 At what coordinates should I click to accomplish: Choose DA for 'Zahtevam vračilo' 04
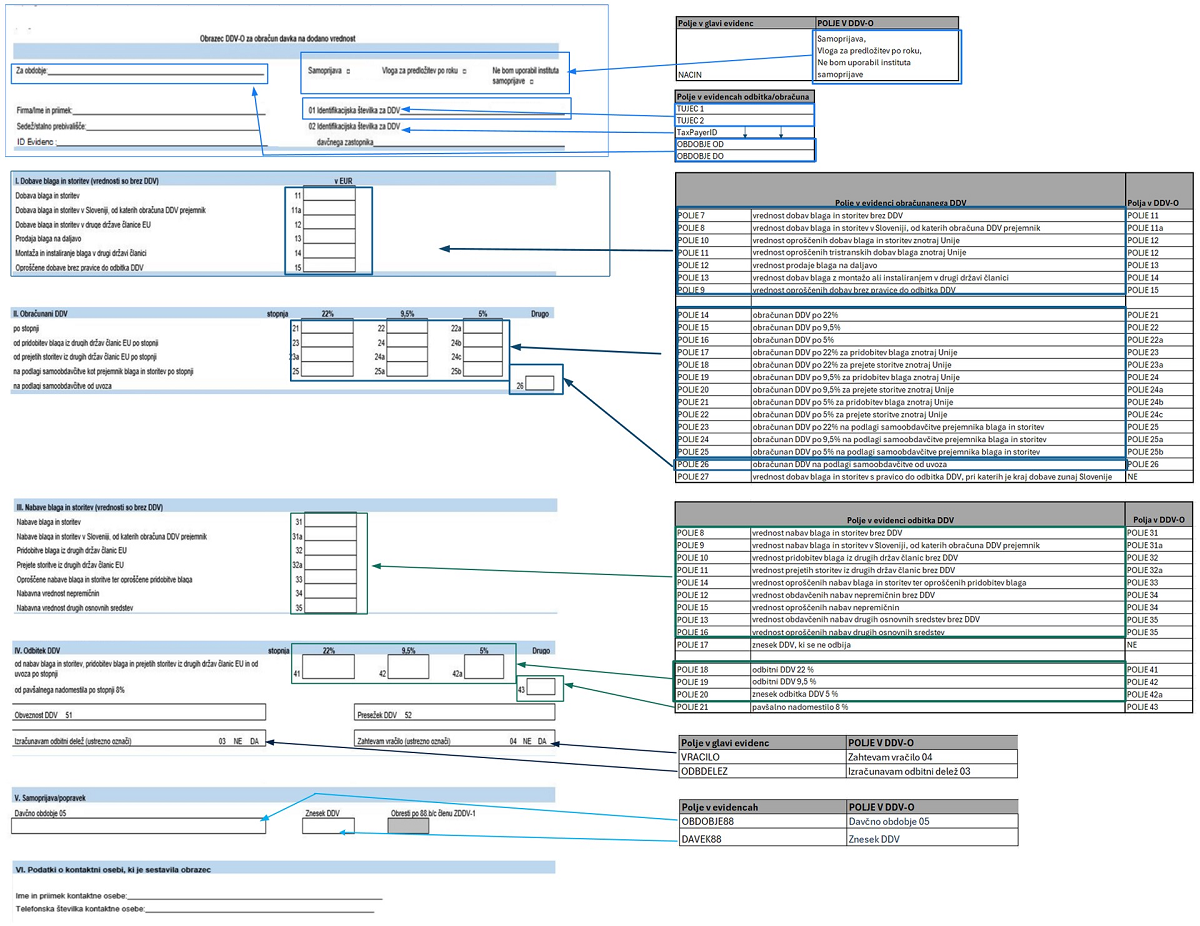pos(542,741)
